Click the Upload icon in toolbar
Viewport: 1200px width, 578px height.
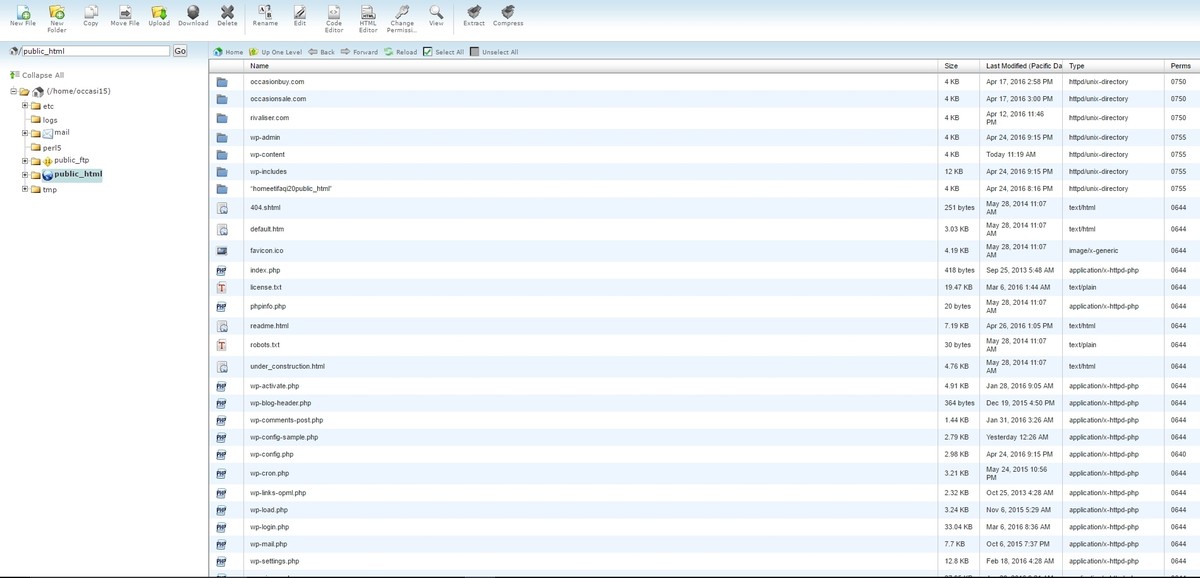(x=159, y=12)
